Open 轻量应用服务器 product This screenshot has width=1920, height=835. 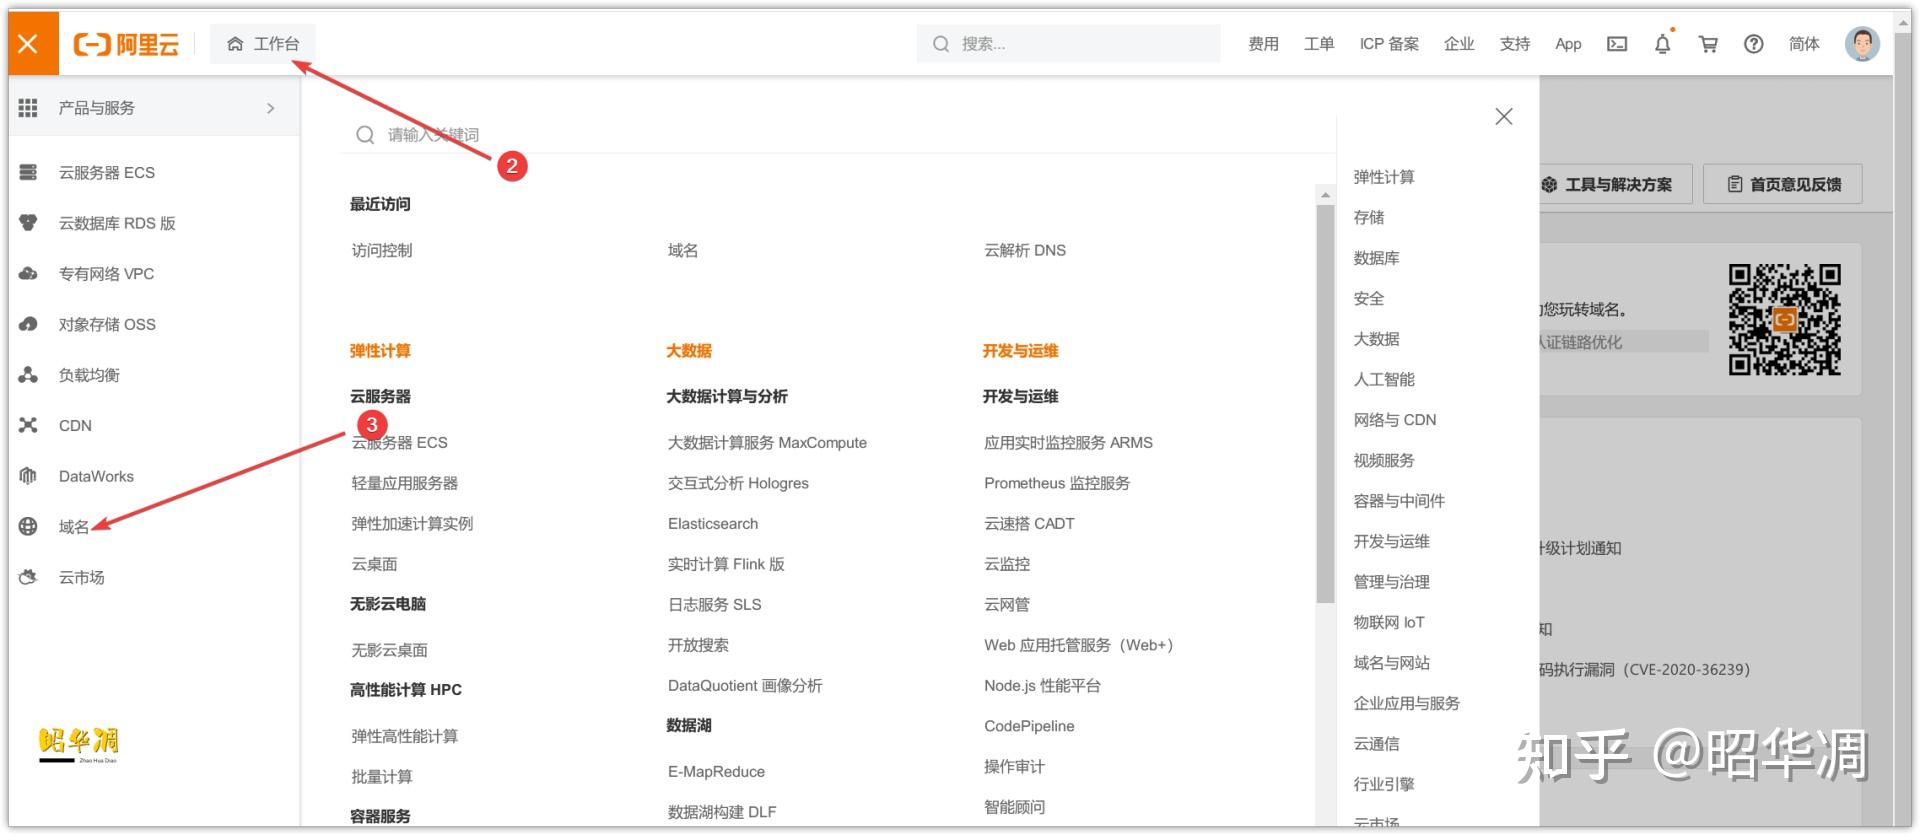coord(405,484)
